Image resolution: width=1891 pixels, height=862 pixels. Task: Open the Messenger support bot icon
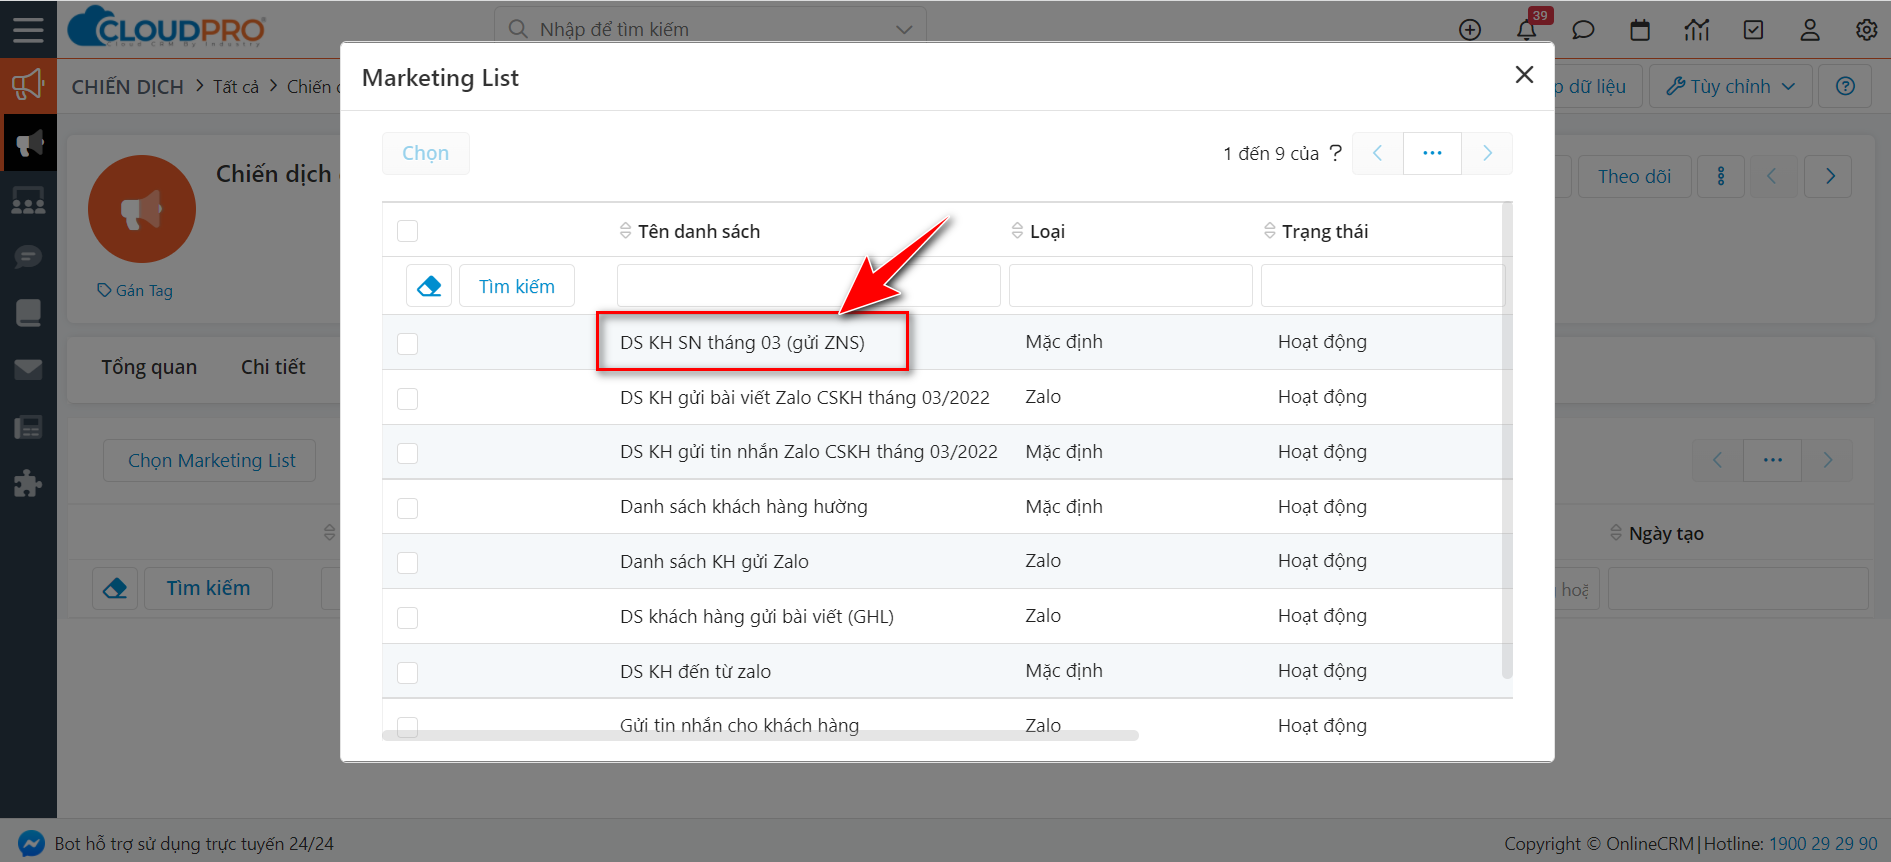[31, 844]
